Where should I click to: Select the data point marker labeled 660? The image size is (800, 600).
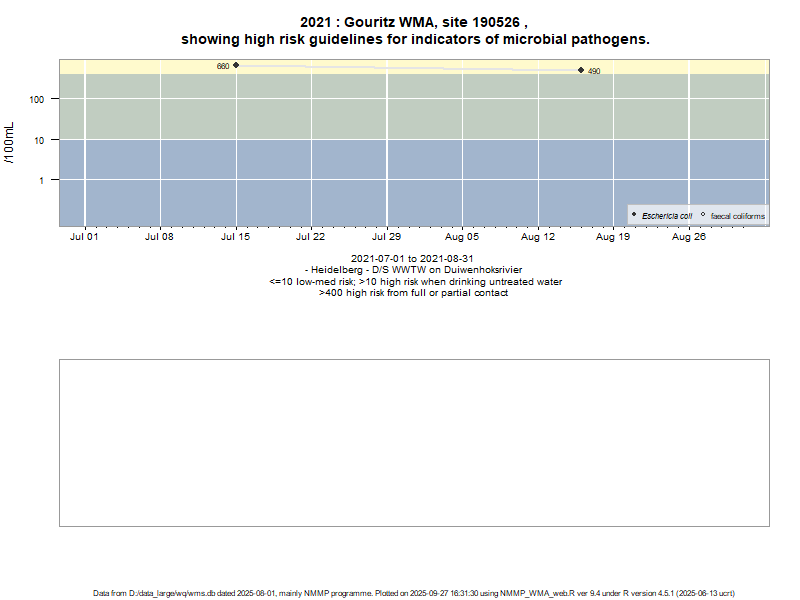pyautogui.click(x=236, y=65)
